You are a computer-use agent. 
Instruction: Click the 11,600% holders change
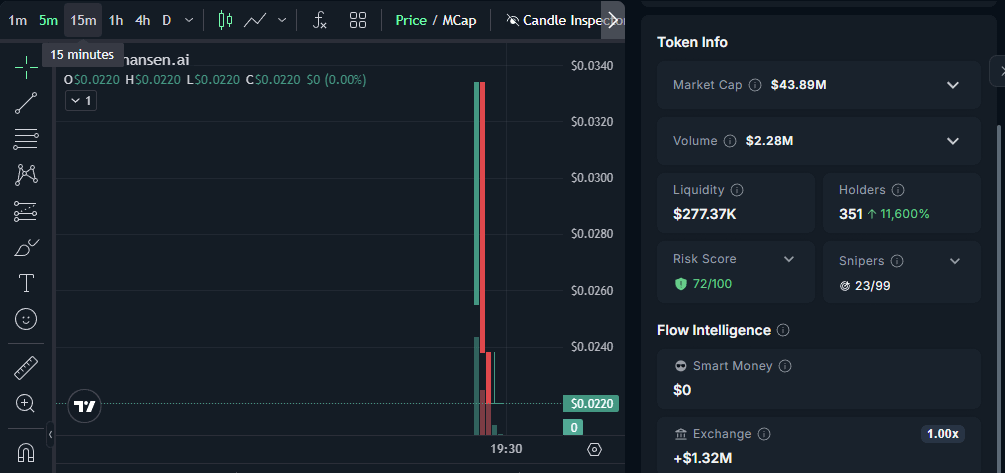904,214
